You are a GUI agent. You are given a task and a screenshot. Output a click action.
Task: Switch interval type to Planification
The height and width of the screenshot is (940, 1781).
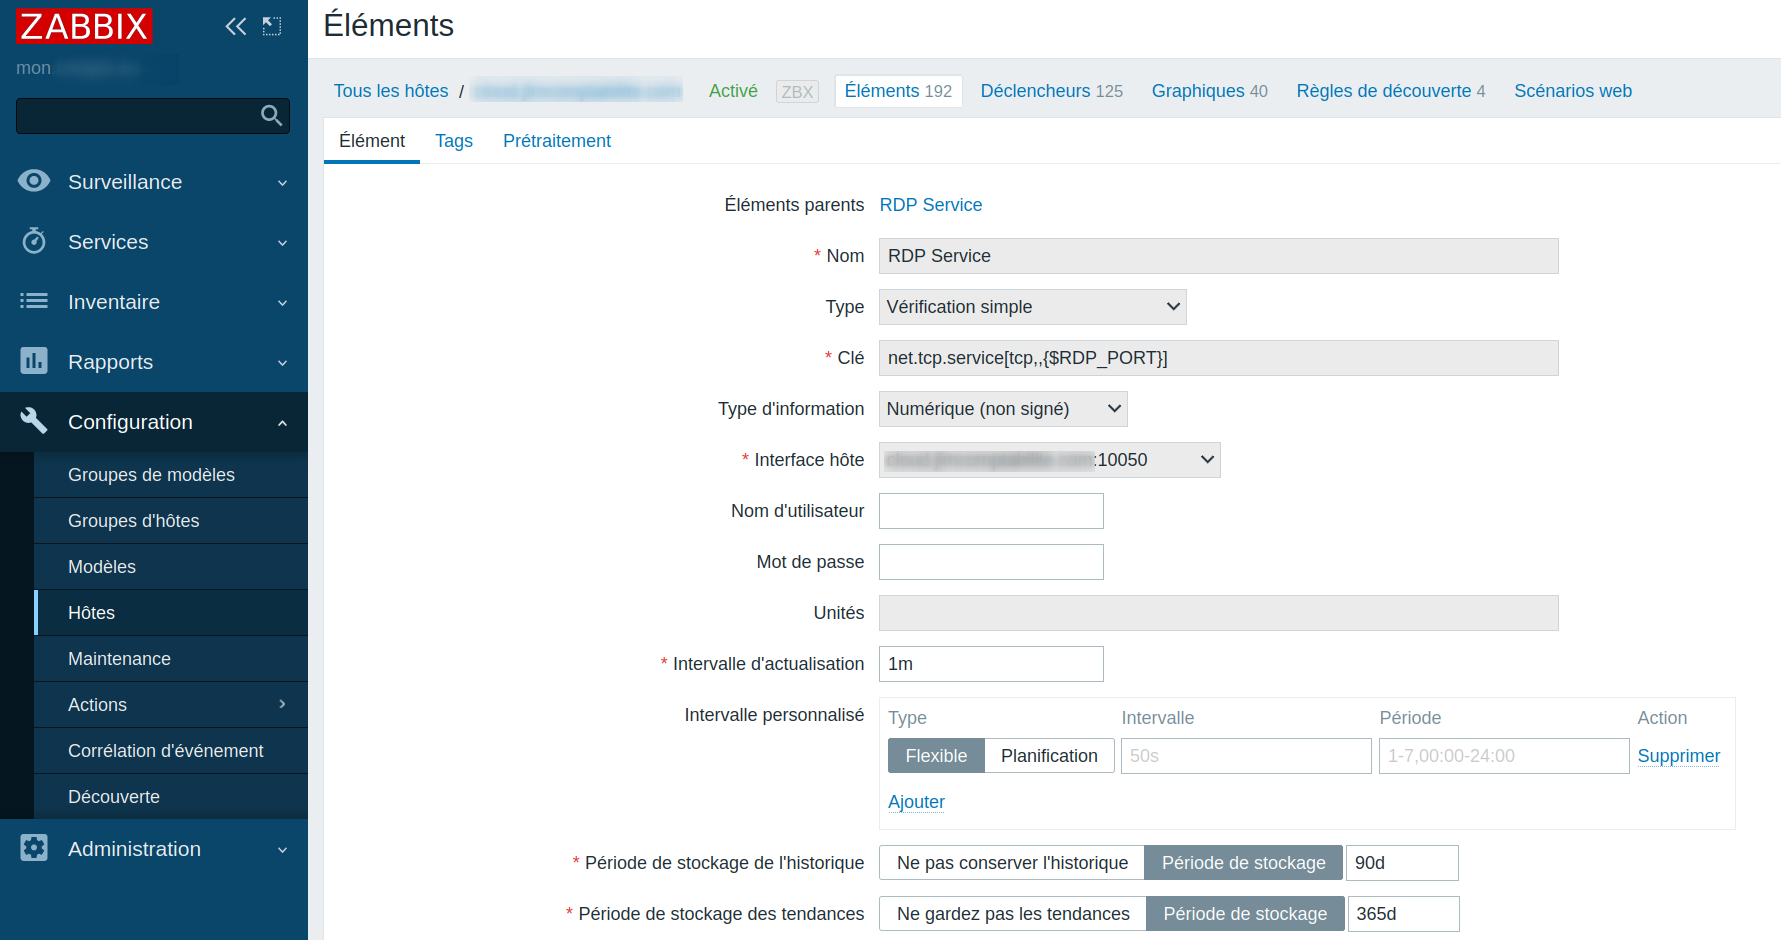(x=1049, y=756)
